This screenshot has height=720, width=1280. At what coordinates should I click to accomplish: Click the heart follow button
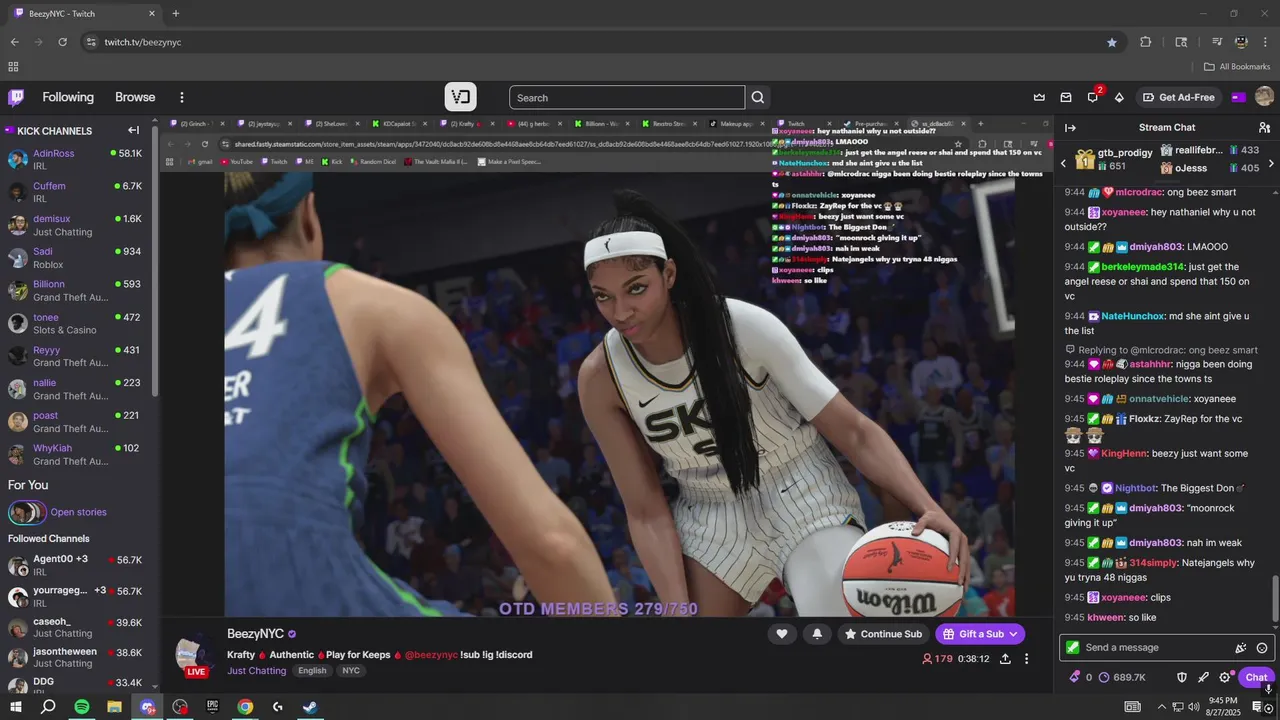click(x=782, y=634)
